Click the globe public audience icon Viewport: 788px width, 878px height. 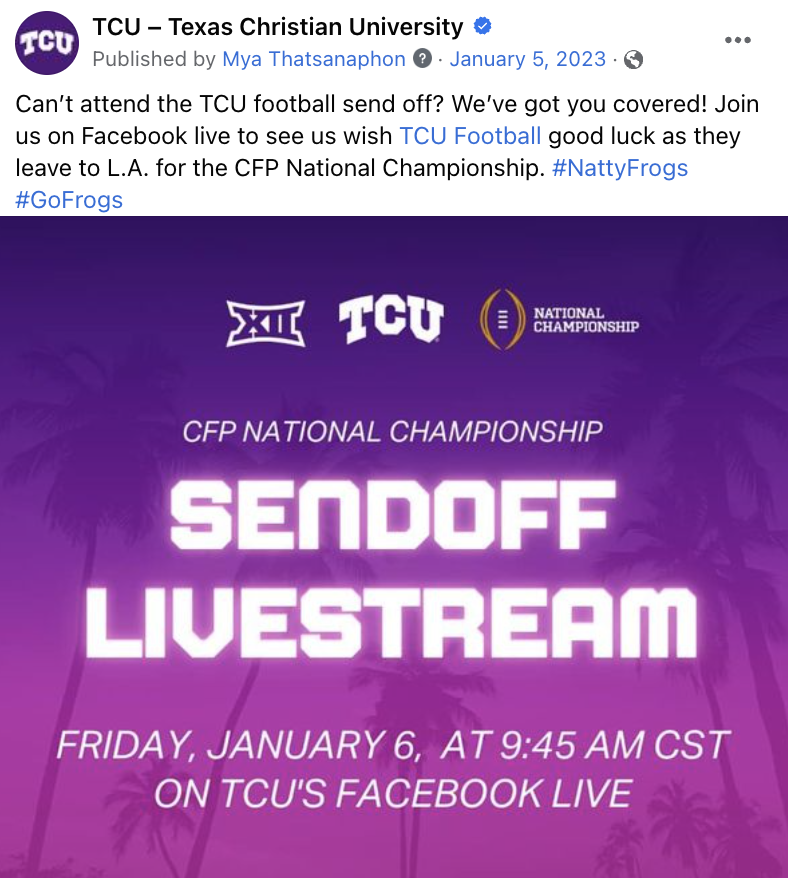632,60
